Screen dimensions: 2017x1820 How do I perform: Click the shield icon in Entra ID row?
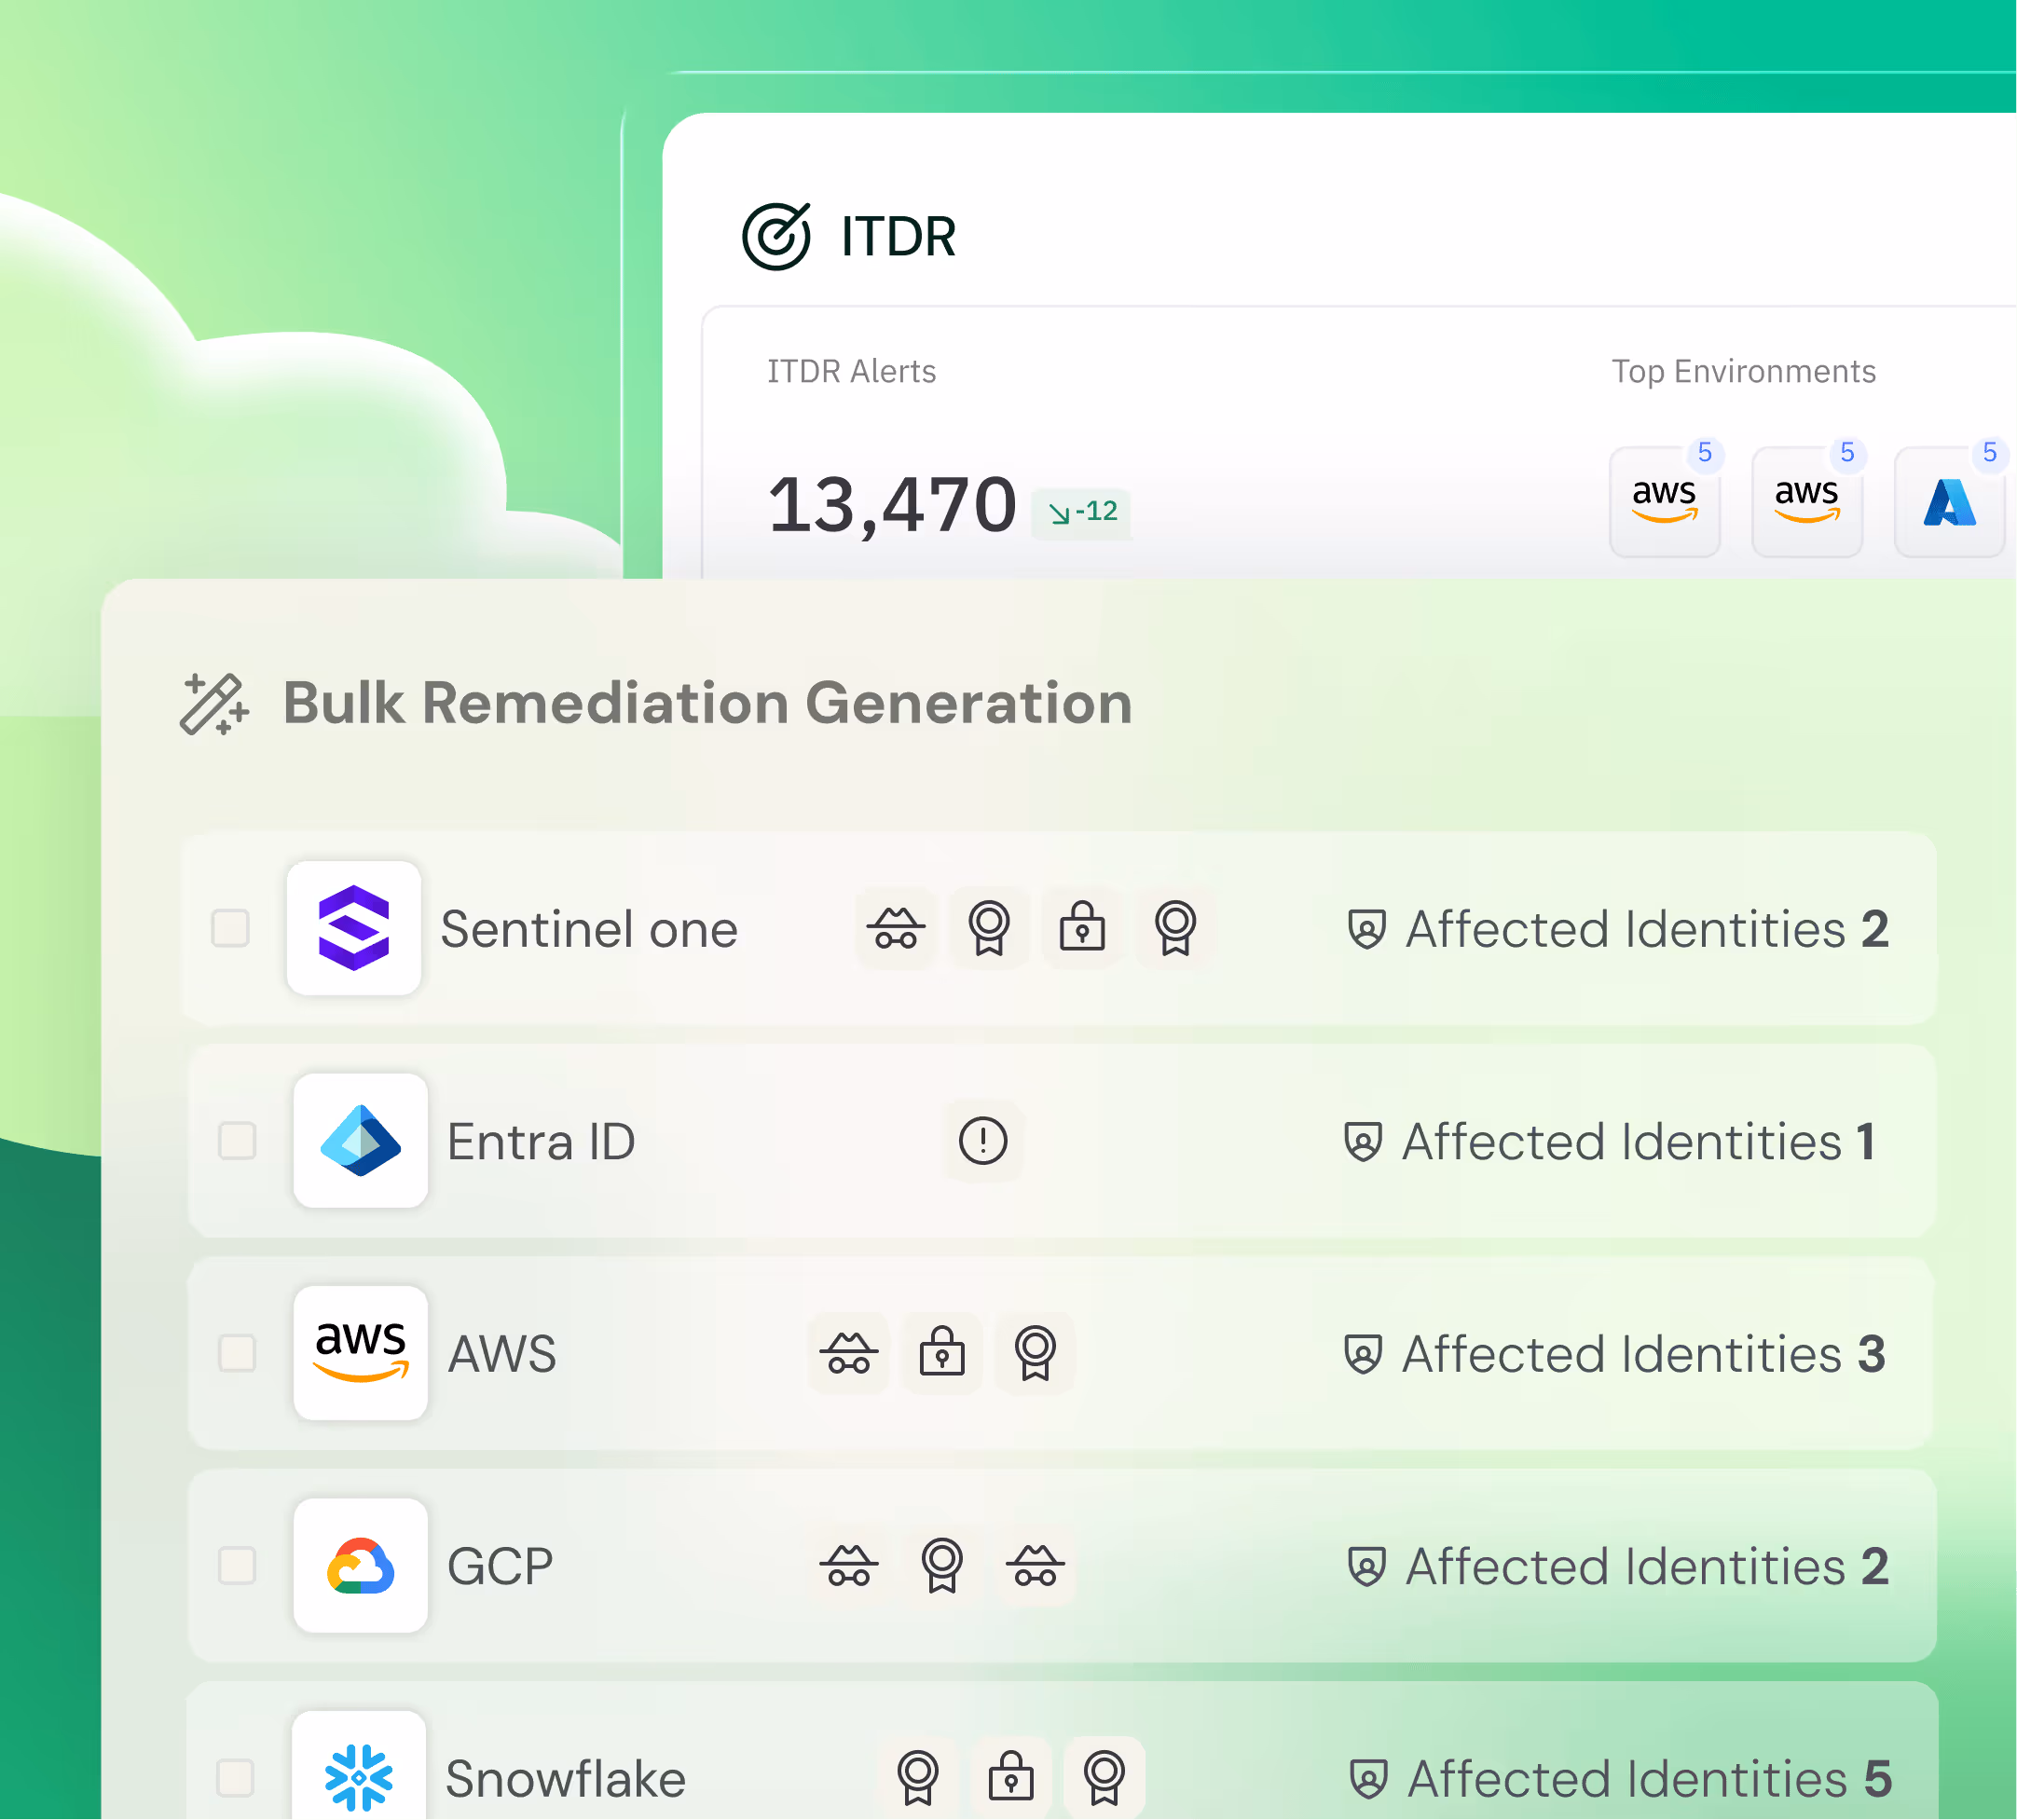coord(1363,1141)
